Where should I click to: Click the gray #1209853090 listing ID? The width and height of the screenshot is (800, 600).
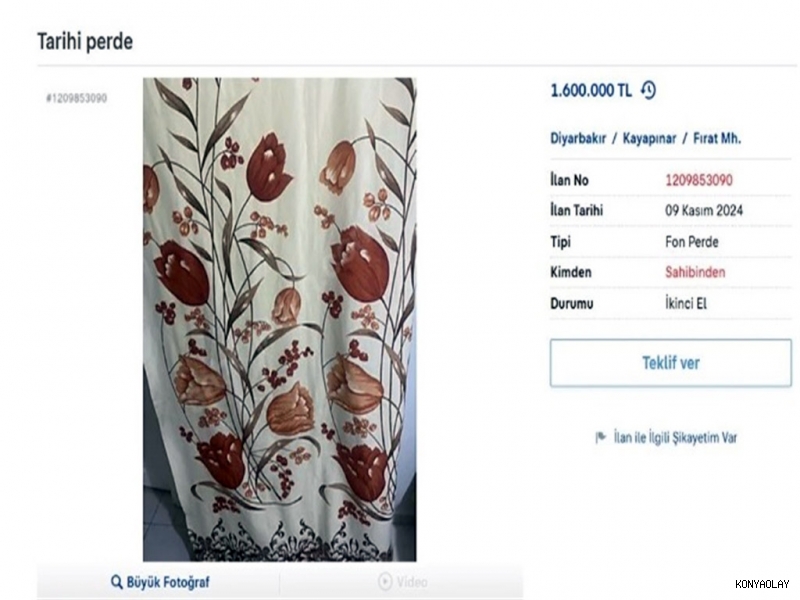76,98
